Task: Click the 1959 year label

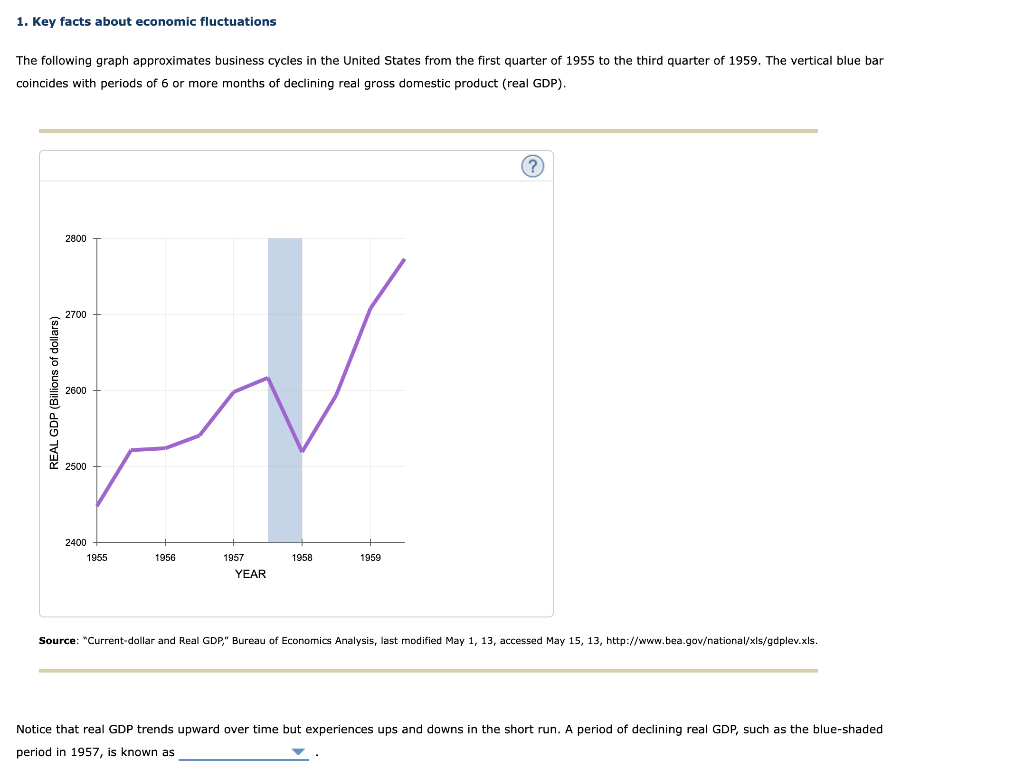Action: click(x=371, y=558)
